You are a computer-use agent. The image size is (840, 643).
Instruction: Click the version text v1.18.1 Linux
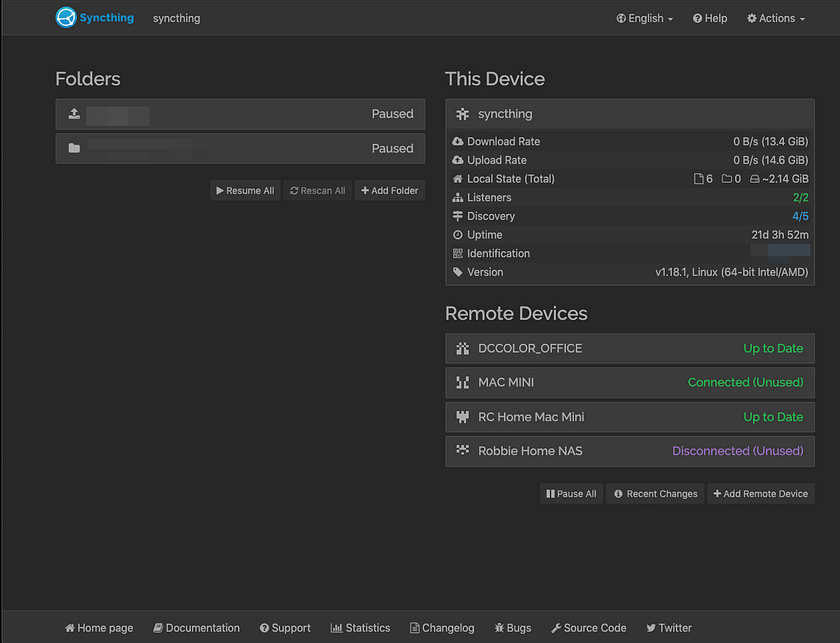732,272
